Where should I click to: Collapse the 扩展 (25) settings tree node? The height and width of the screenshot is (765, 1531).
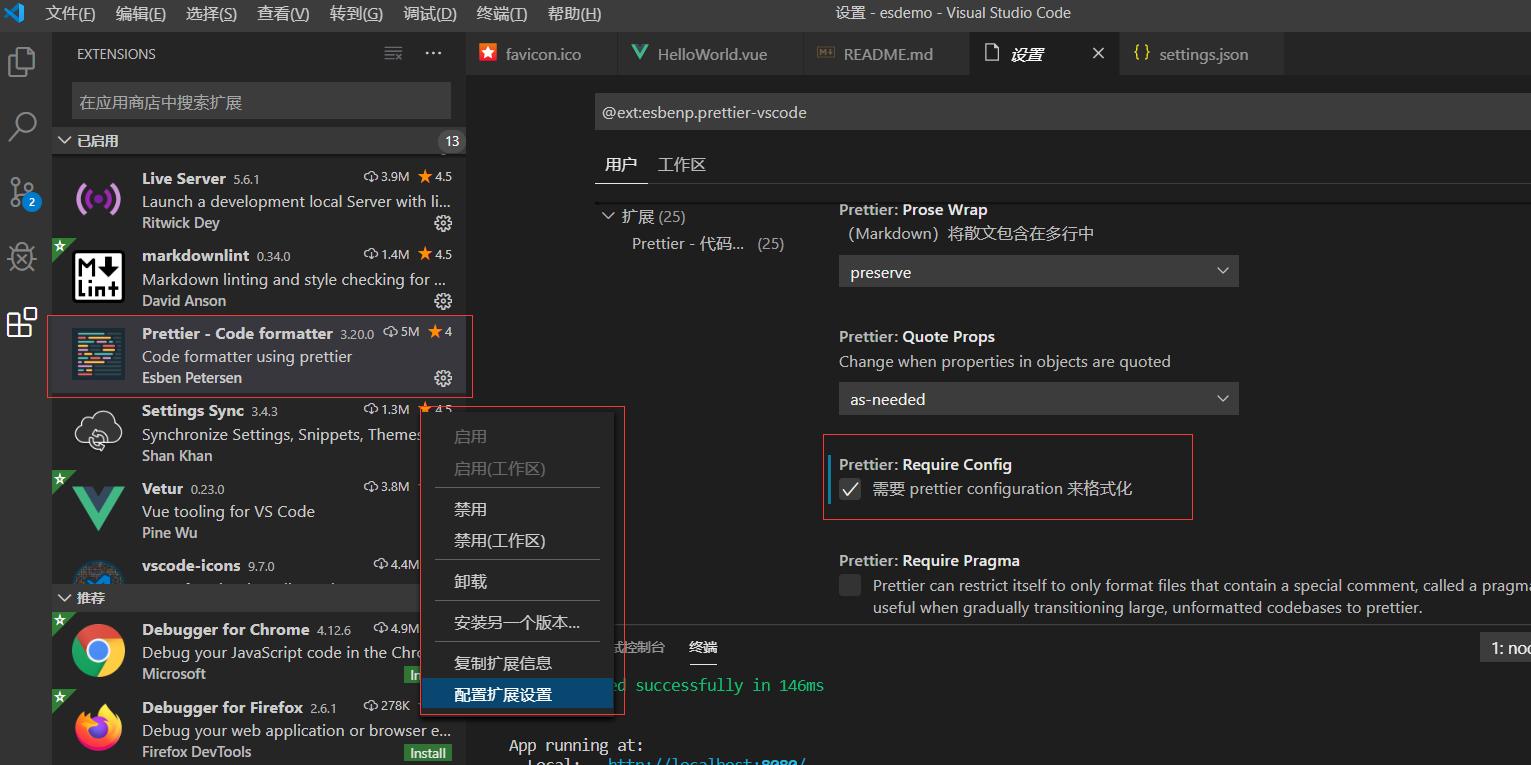(608, 216)
